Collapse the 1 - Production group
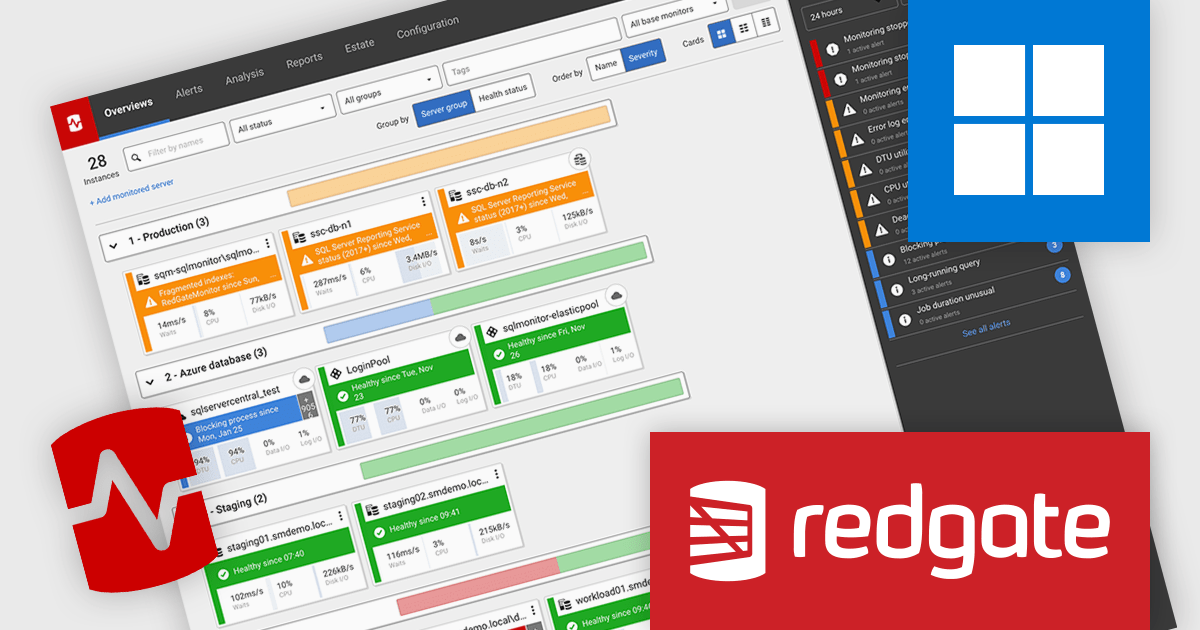This screenshot has height=630, width=1200. click(113, 245)
